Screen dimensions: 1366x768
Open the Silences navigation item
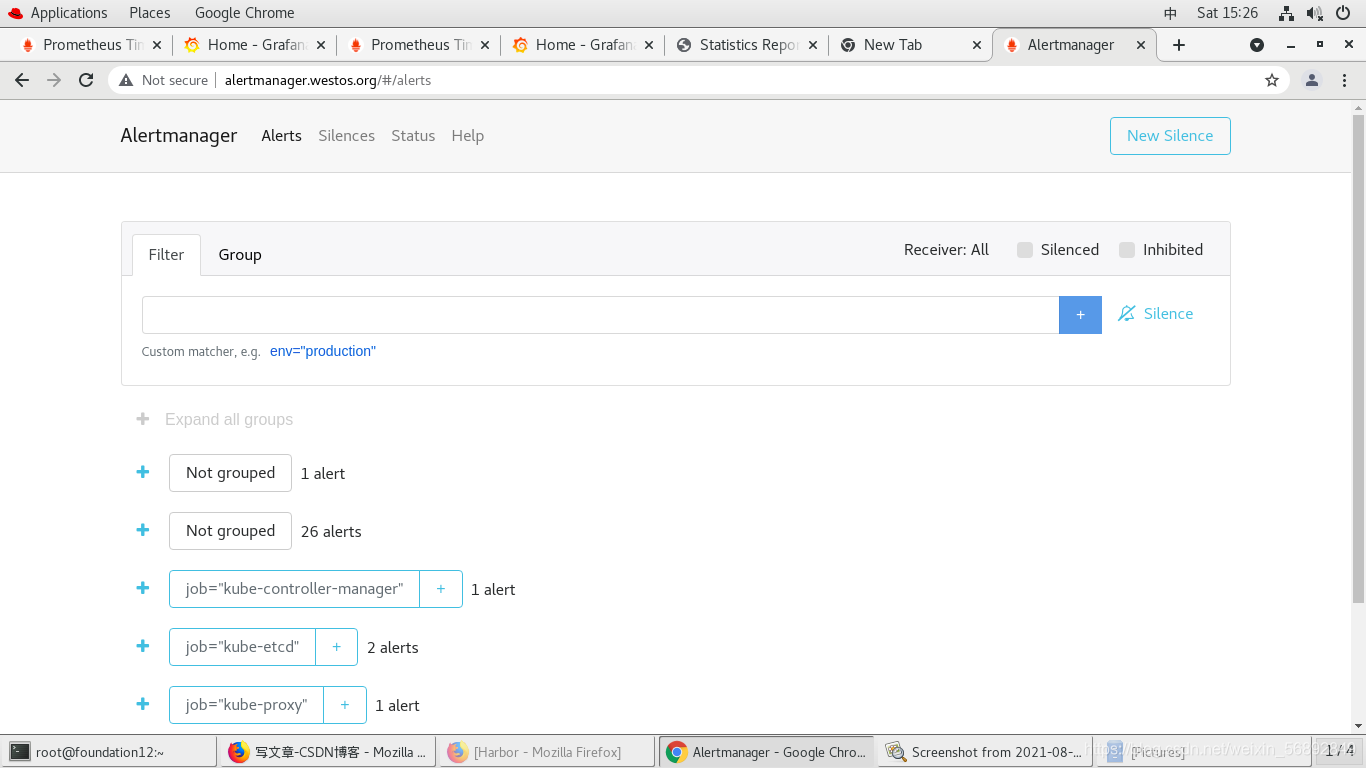tap(346, 136)
